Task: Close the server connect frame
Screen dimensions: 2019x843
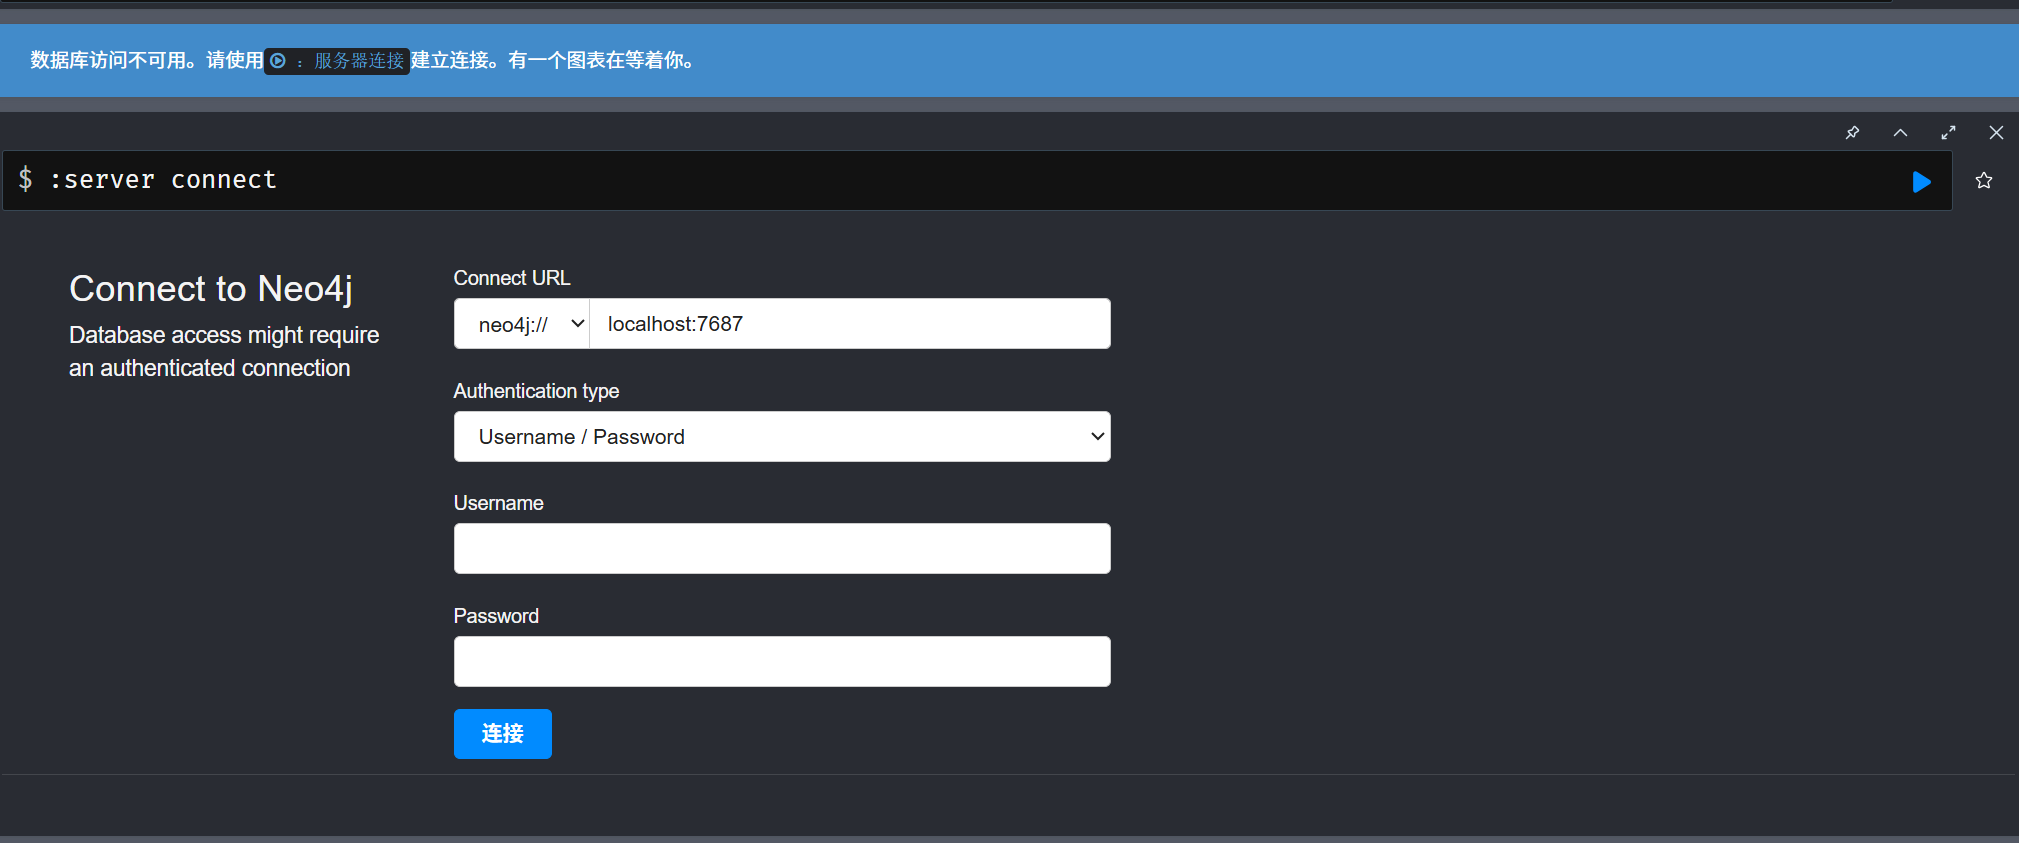Action: pos(1996,132)
